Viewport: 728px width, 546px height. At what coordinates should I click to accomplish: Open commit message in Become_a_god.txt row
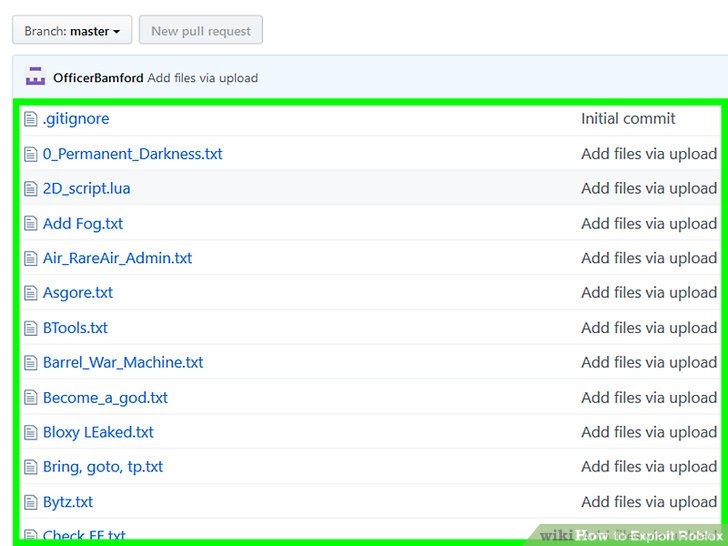coord(649,398)
